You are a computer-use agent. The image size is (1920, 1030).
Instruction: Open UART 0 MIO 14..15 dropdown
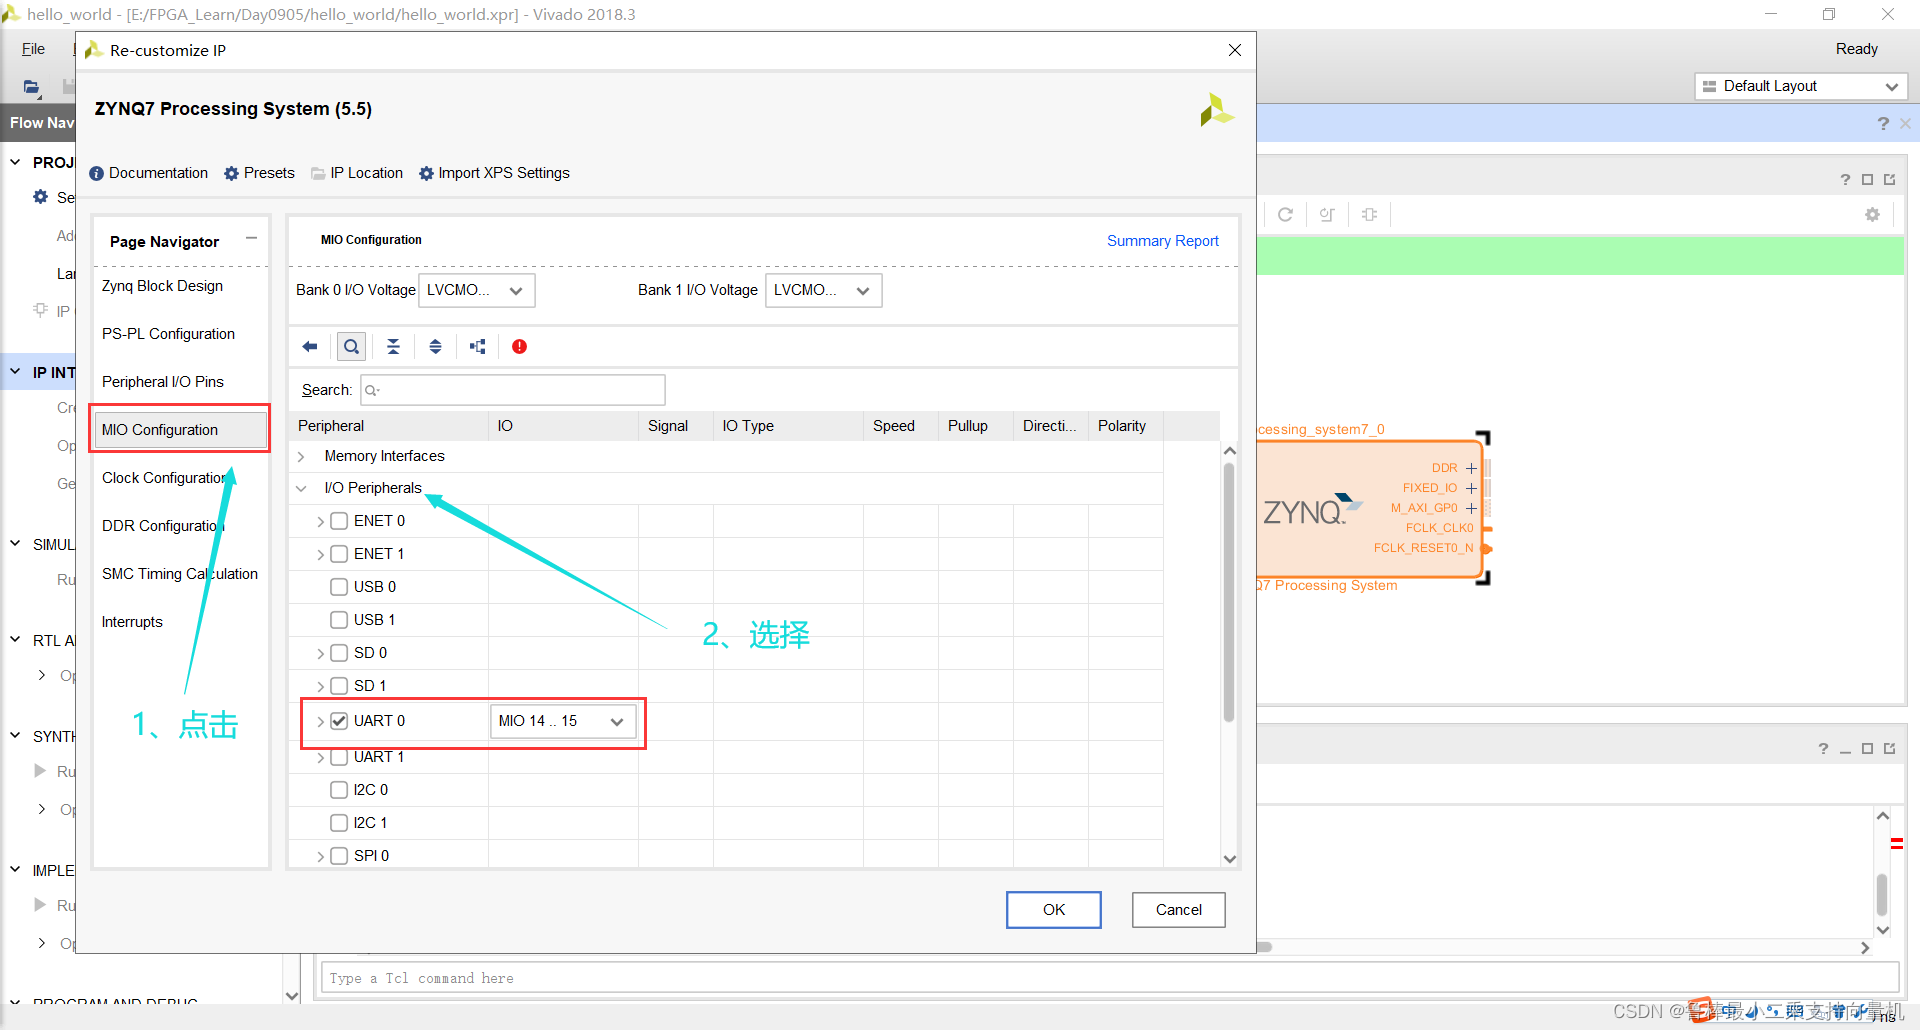tap(563, 721)
